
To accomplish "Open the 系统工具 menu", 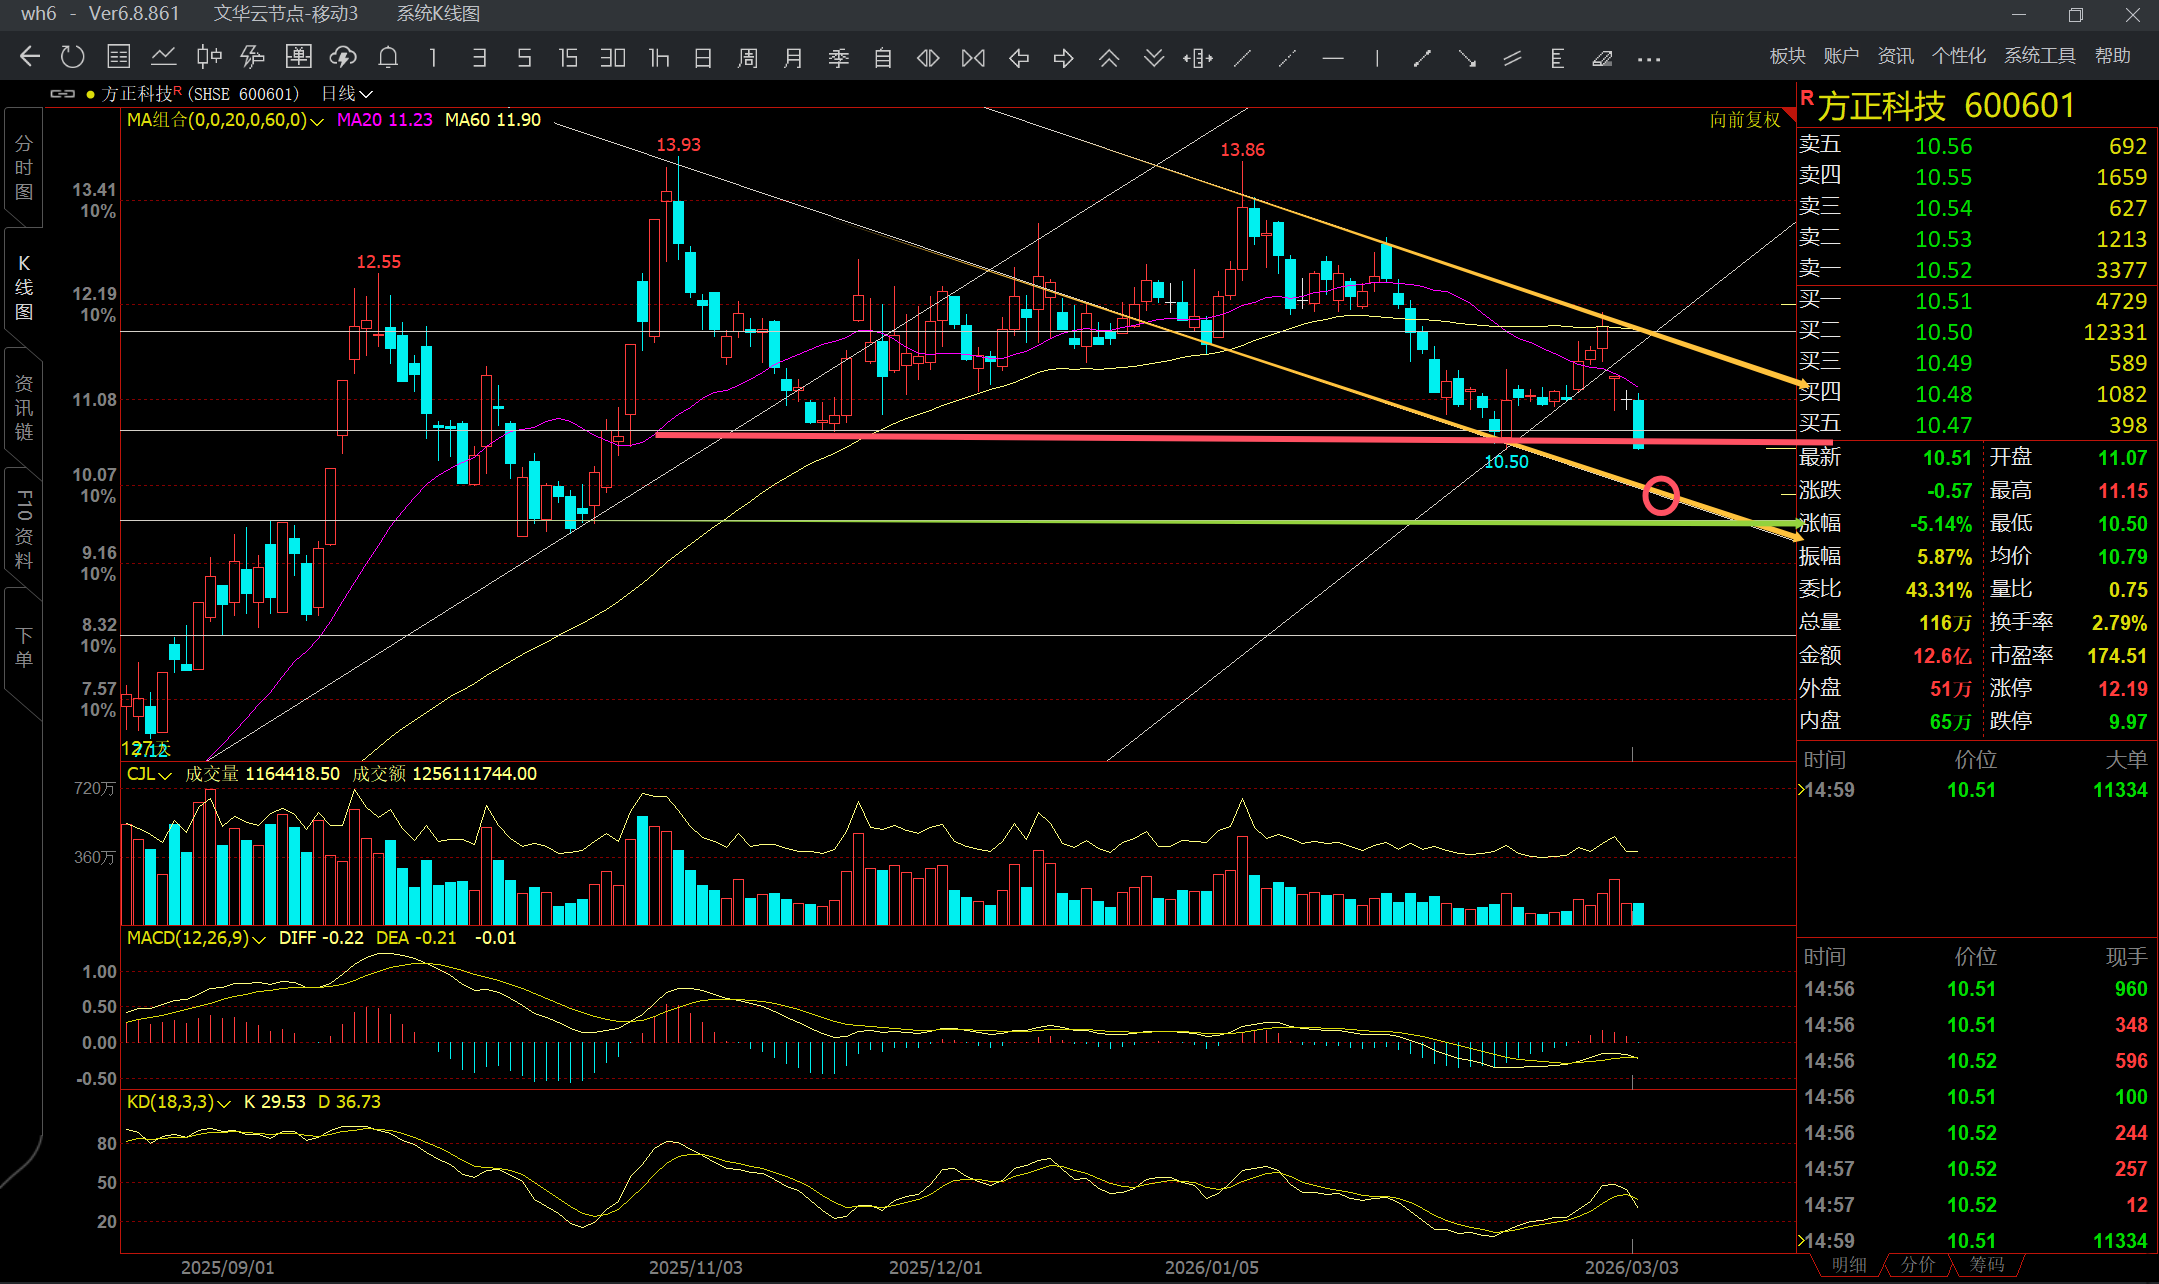I will 2039,56.
